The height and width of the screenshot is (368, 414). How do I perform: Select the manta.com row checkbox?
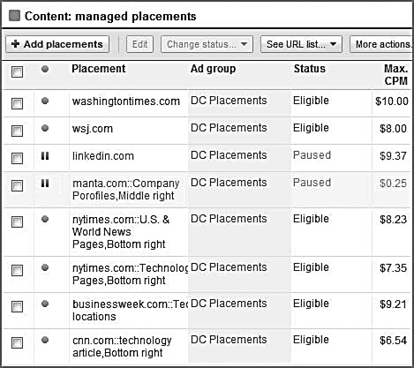click(x=17, y=185)
